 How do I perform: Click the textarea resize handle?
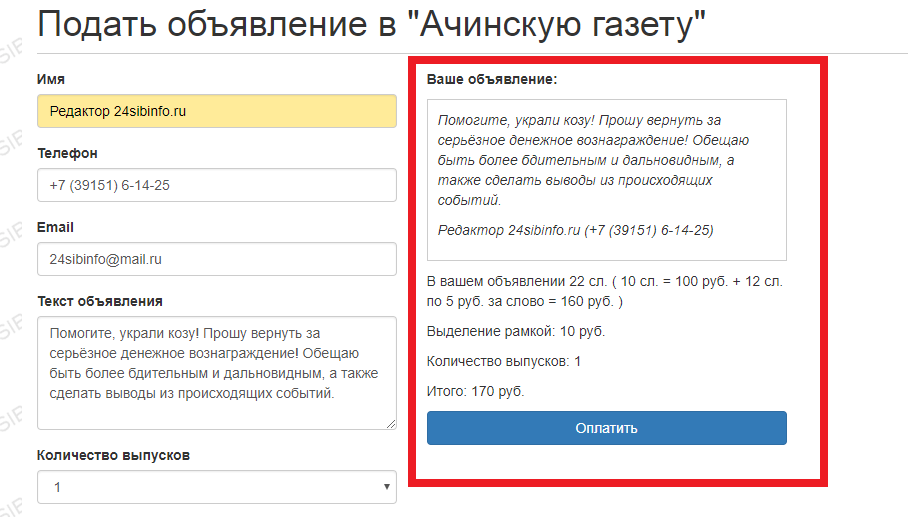coord(391,424)
